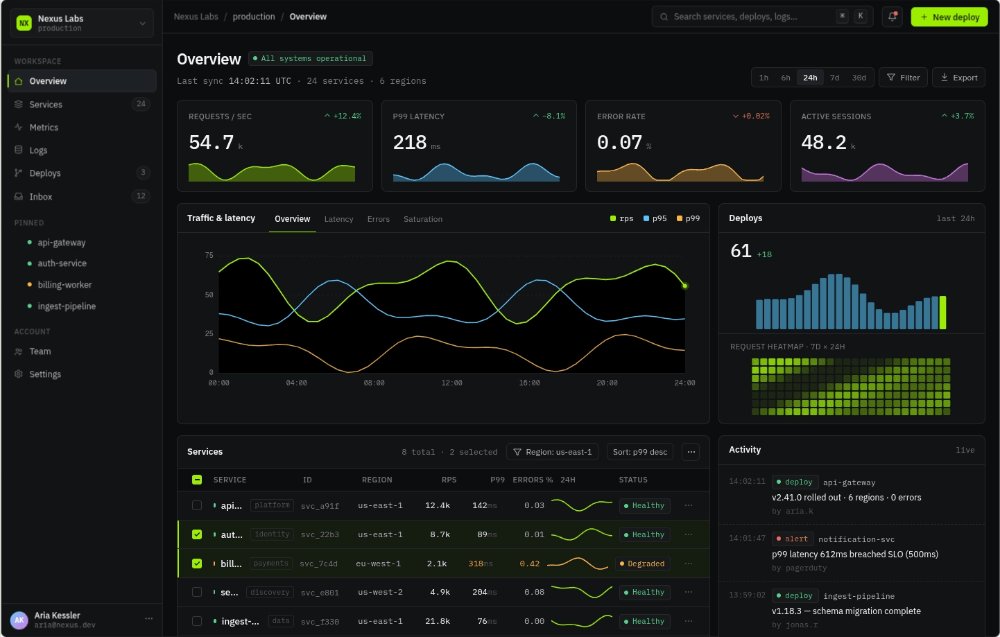The height and width of the screenshot is (637, 1000).
Task: Select the 7d time range
Action: pyautogui.click(x=834, y=78)
